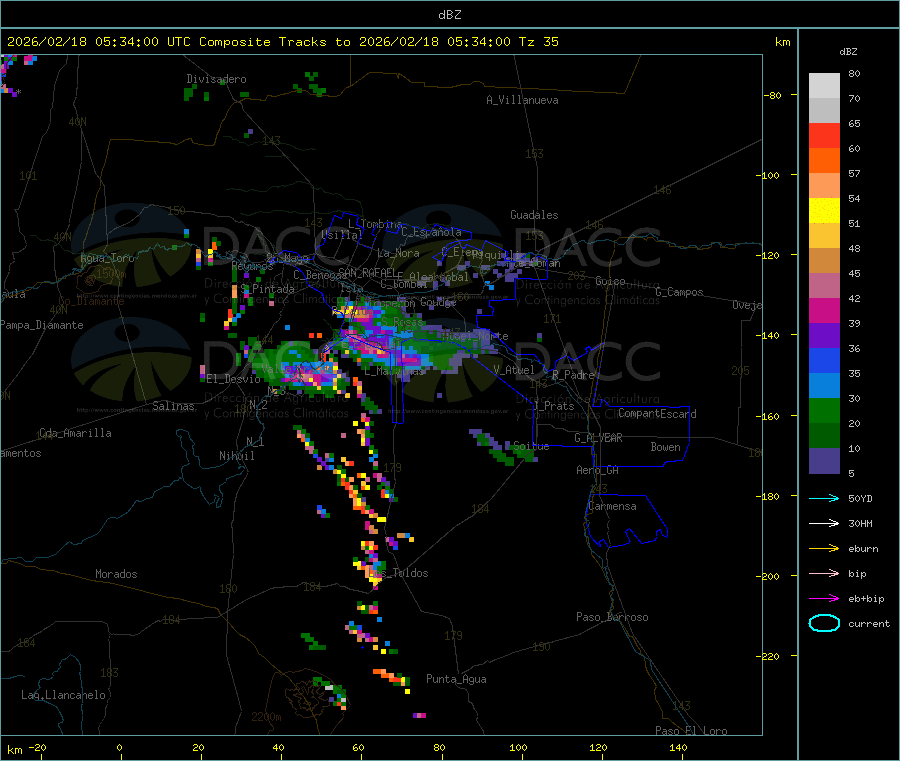Click the Lag.Llancanelo map label
The width and height of the screenshot is (900, 761).
tap(63, 695)
